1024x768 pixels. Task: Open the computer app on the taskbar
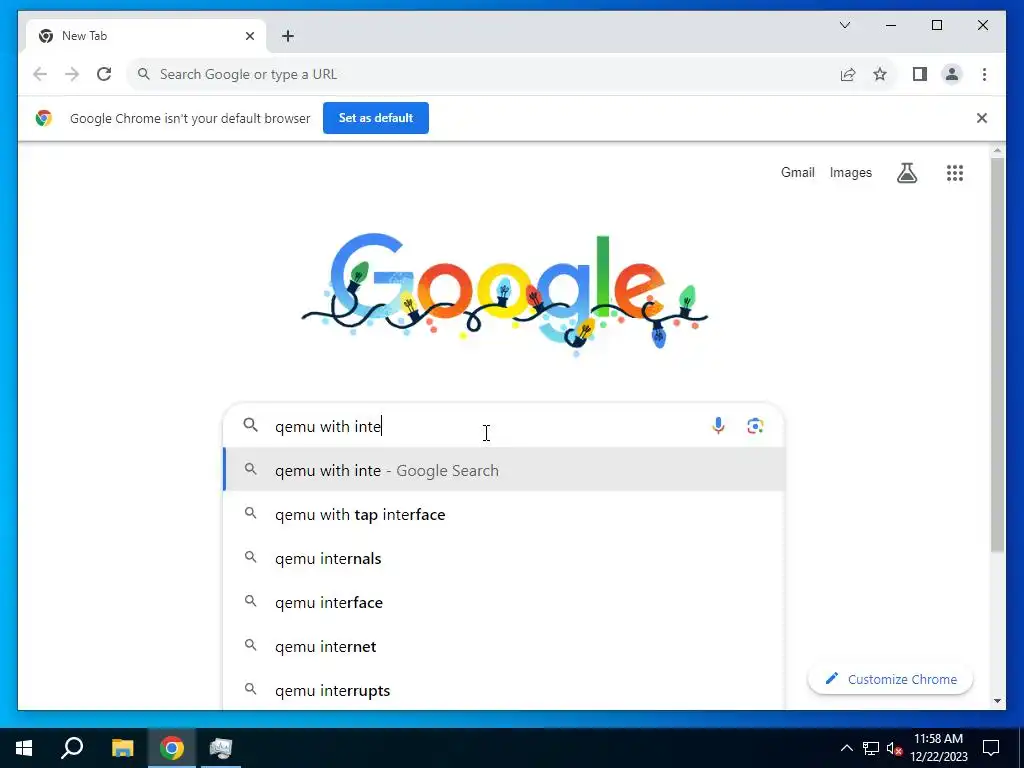[221, 748]
